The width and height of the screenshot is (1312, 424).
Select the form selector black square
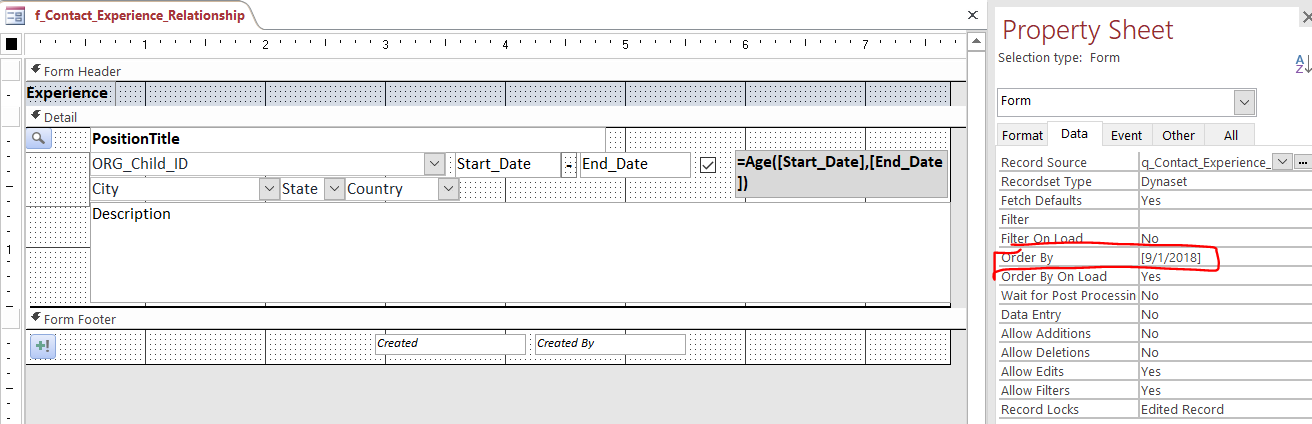(x=11, y=44)
